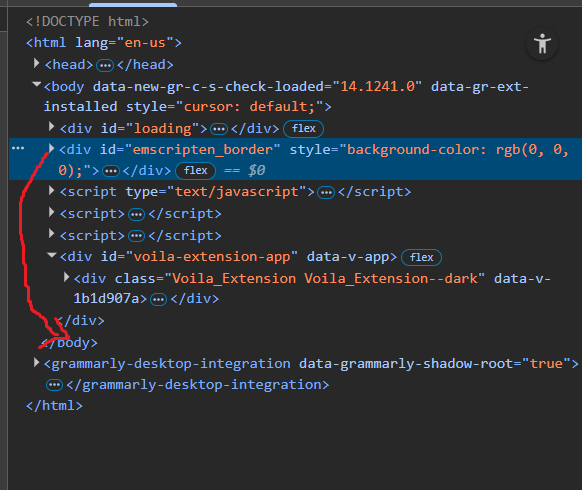The image size is (582, 490).
Task: Click data-grammarly-shadow-root "true" value
Action: 546,363
